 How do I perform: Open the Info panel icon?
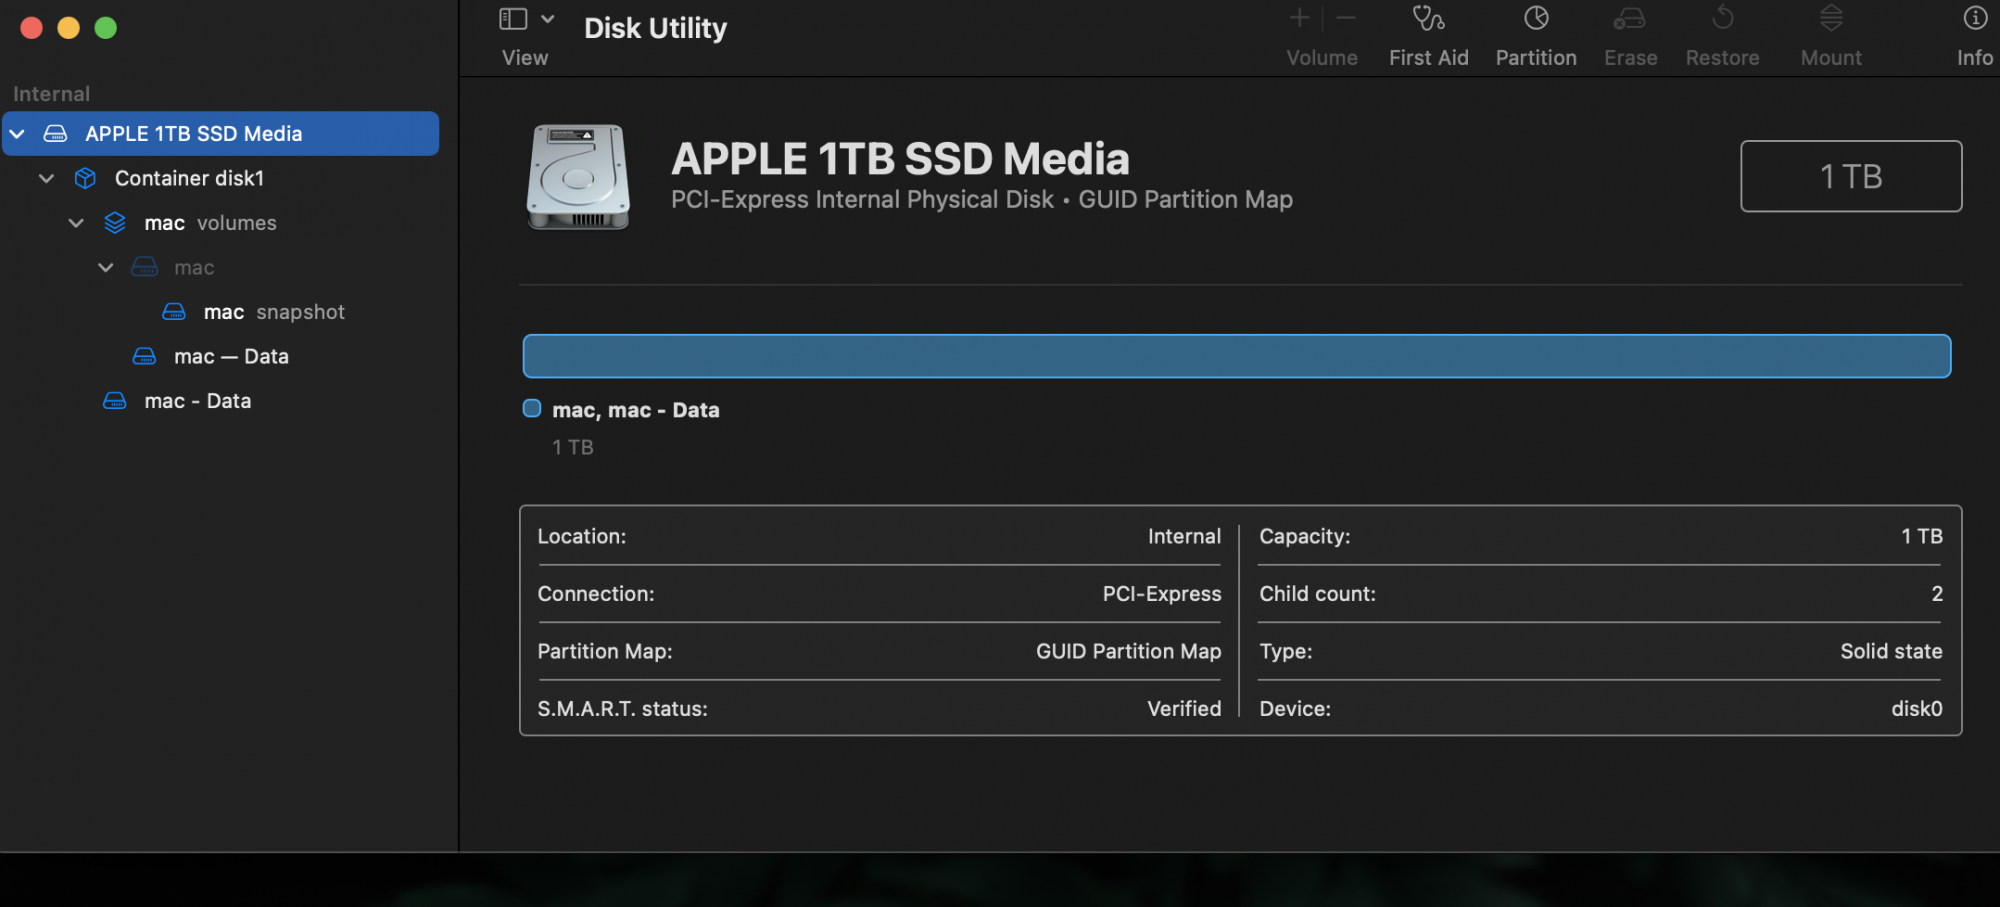pyautogui.click(x=1975, y=18)
